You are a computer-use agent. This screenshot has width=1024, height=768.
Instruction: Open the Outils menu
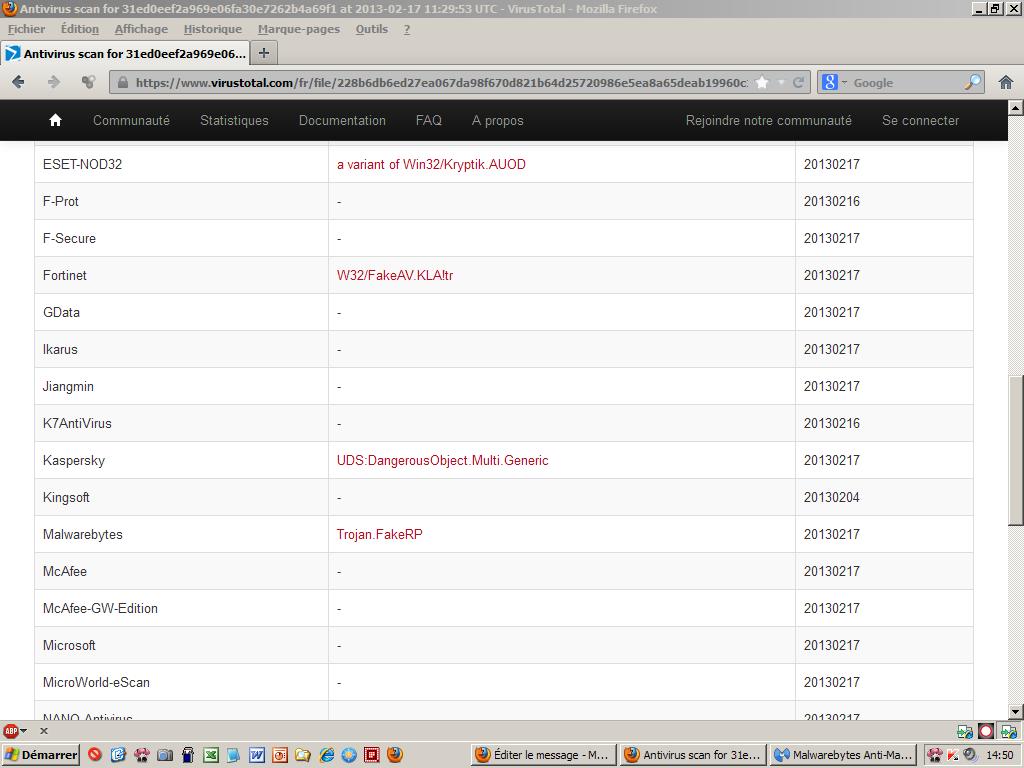click(x=372, y=29)
